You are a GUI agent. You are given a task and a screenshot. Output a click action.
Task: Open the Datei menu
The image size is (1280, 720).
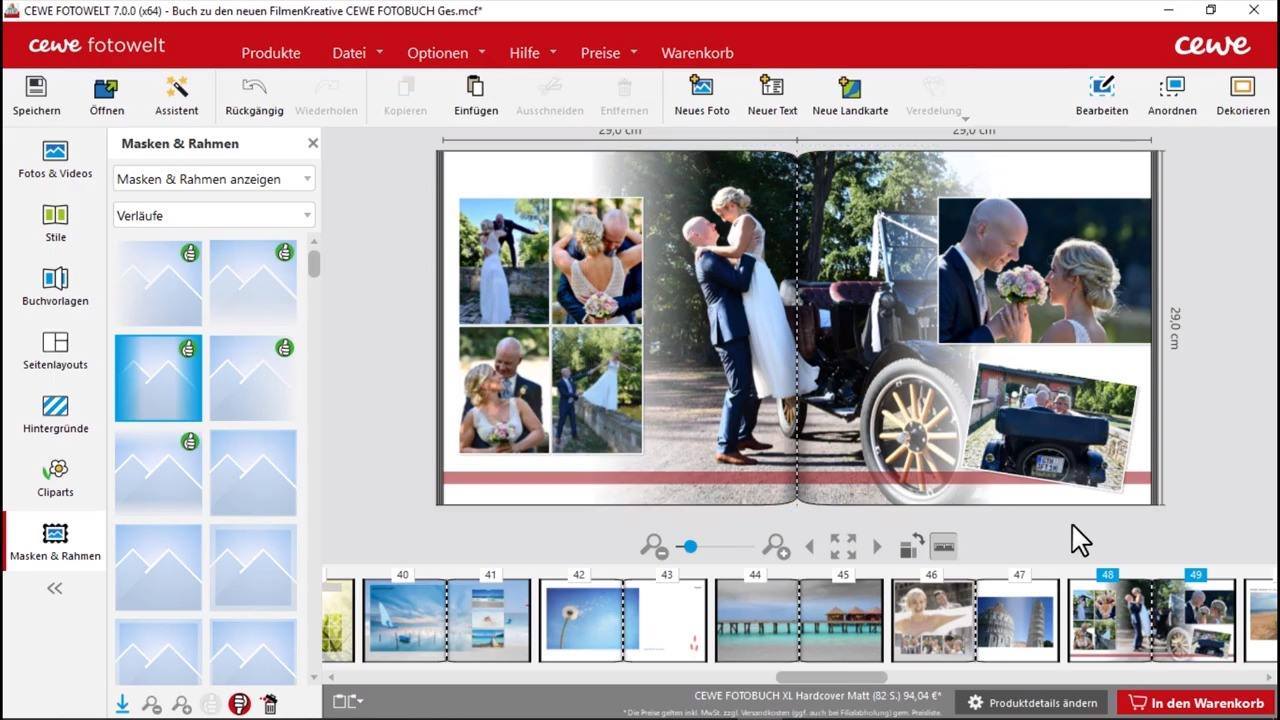tap(358, 53)
